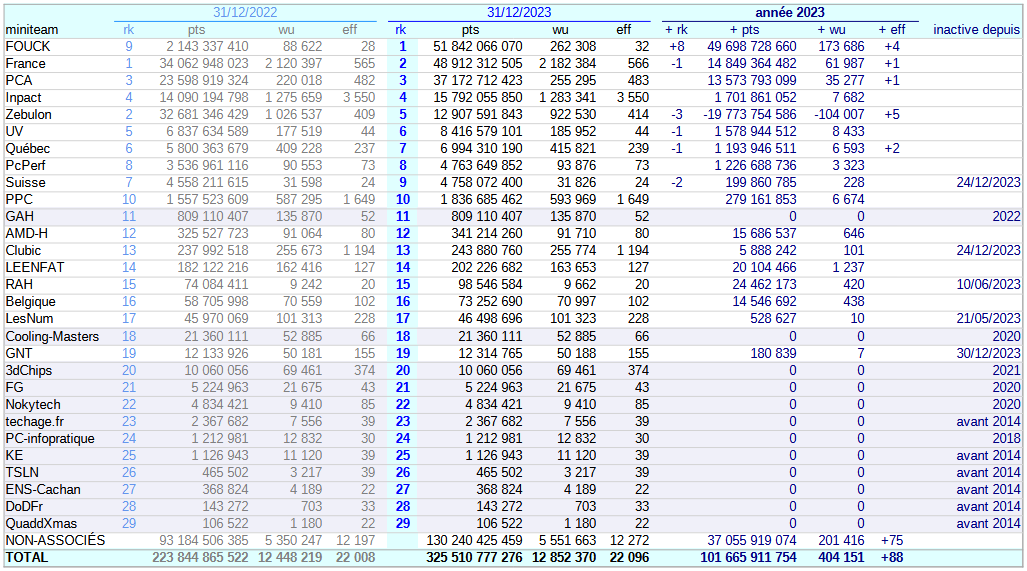Select the TOTAL row label

pos(26,558)
